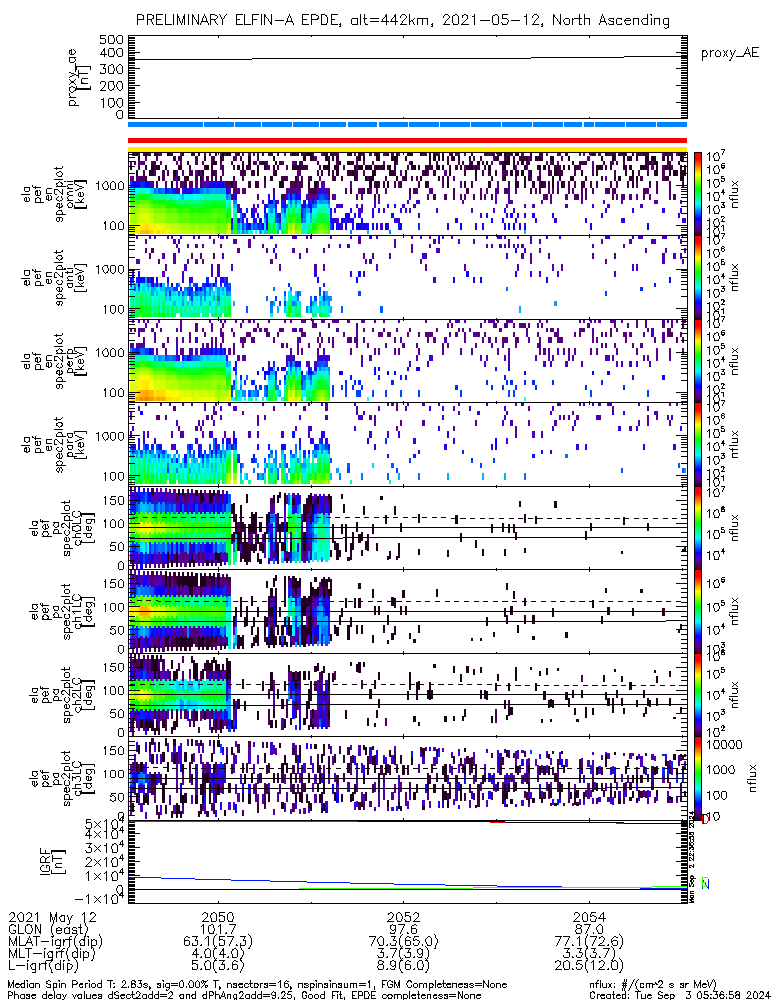Click the '2050' time tick label
The image size is (775, 1000).
coord(219,918)
